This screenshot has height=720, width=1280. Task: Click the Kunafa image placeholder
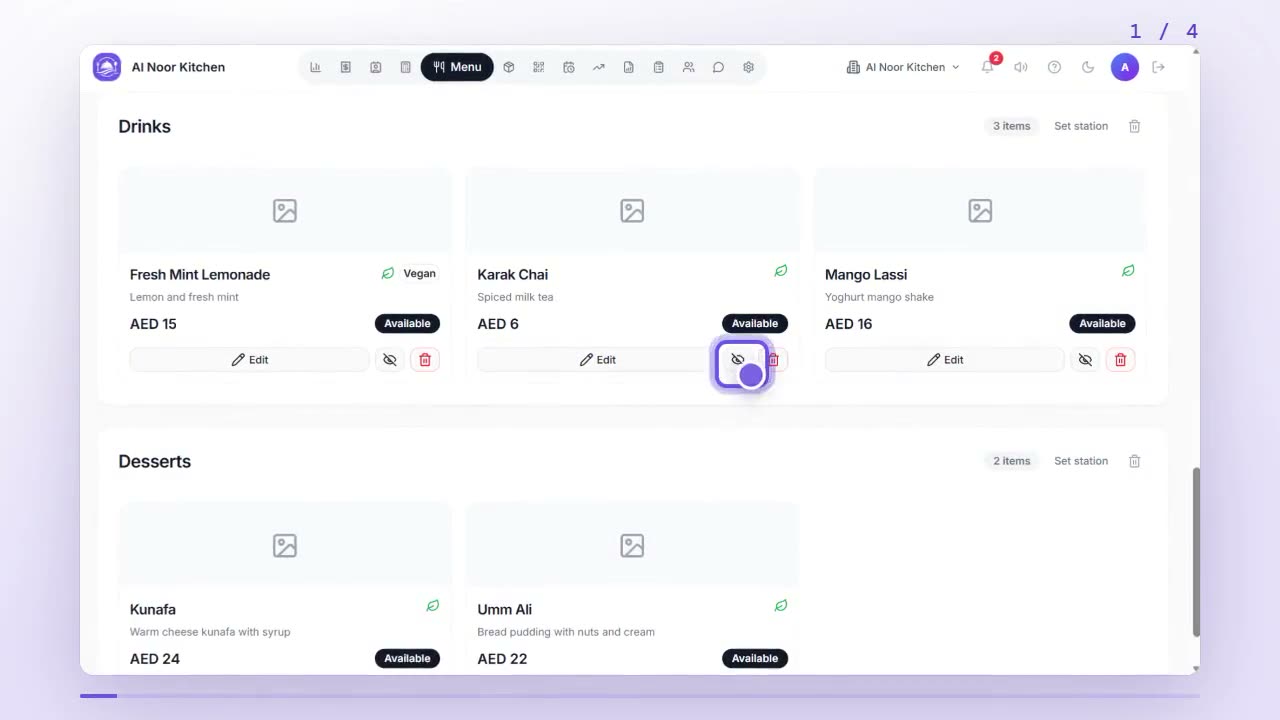pos(285,545)
